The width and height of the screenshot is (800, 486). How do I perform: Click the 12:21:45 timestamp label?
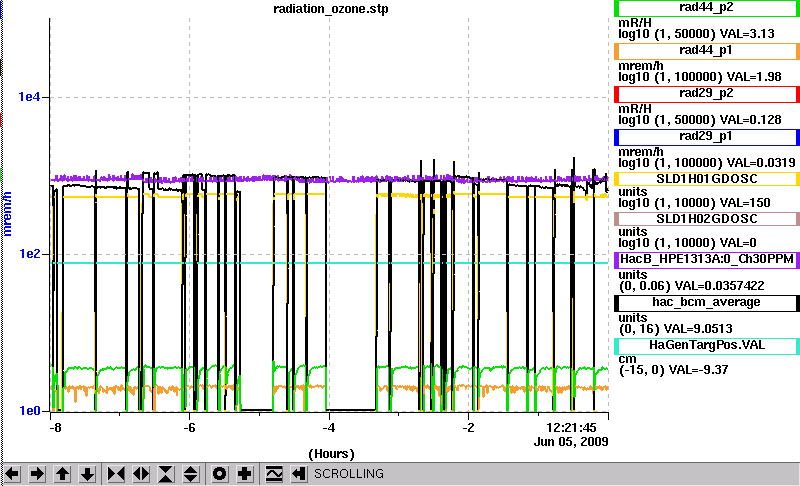[x=571, y=428]
